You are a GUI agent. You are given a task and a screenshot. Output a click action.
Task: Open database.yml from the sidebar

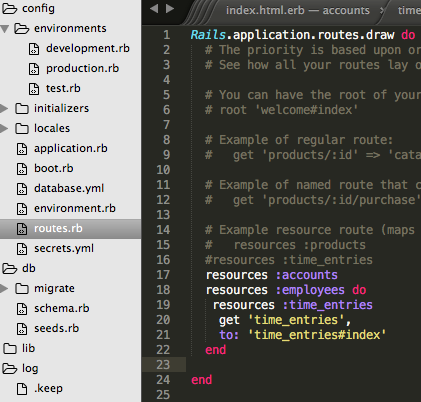(x=69, y=189)
